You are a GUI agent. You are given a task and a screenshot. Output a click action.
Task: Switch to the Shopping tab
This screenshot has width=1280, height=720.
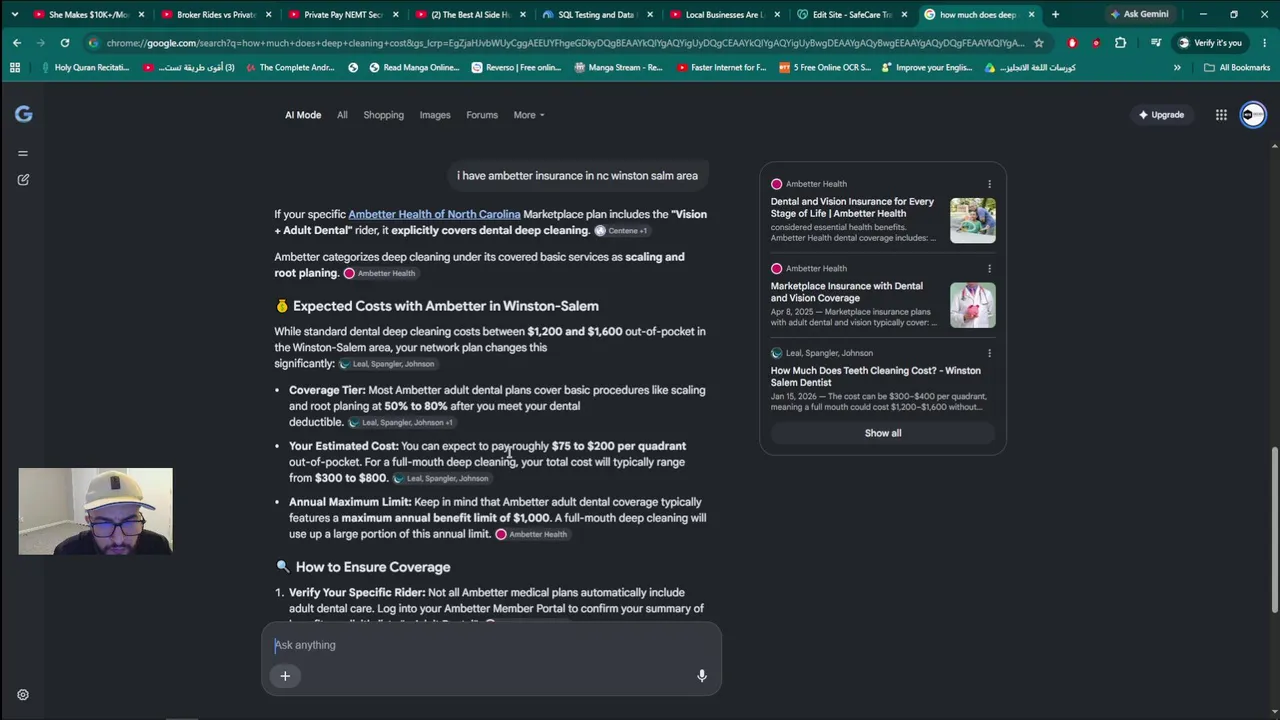click(383, 115)
